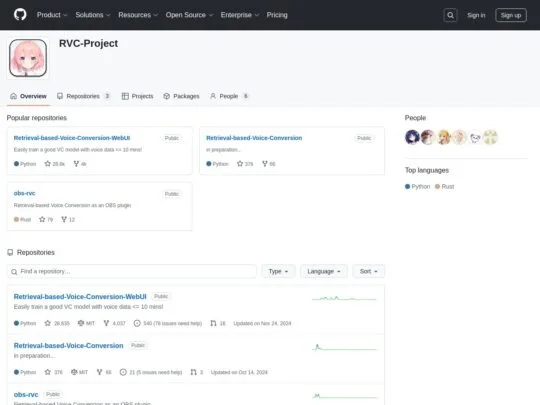Image resolution: width=540 pixels, height=405 pixels.
Task: Open fifth white-face member avatar in People
Action: point(475,137)
